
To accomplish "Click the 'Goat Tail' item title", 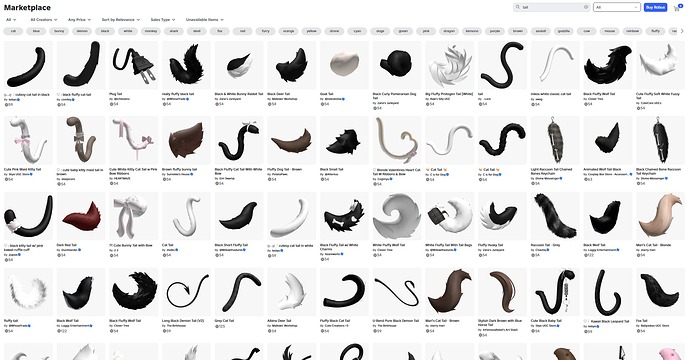I will [x=327, y=94].
